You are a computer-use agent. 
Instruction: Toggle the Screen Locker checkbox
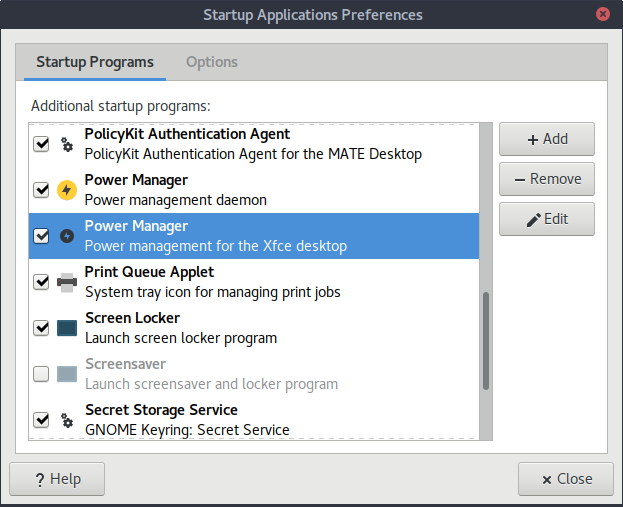(x=41, y=328)
